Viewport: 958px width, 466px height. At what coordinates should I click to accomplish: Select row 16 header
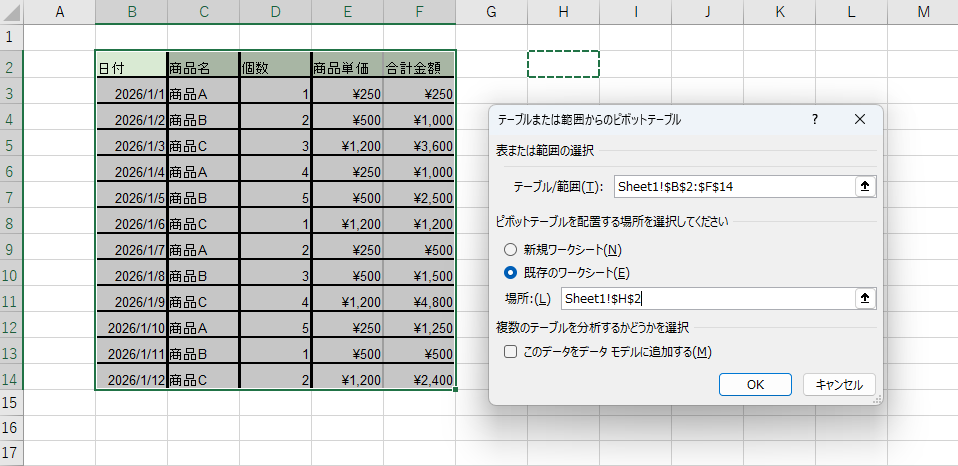click(10, 427)
